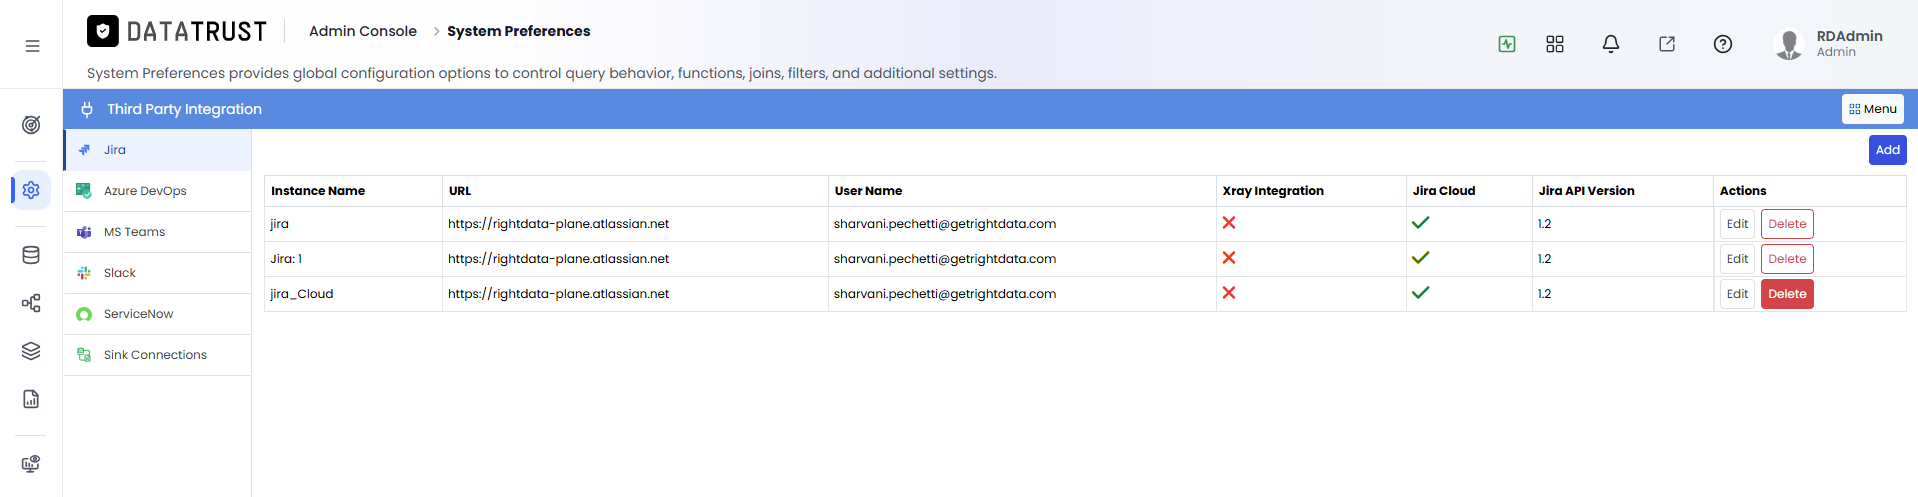This screenshot has height=497, width=1918.
Task: Edit the Jira: 1 instance
Action: click(1737, 259)
